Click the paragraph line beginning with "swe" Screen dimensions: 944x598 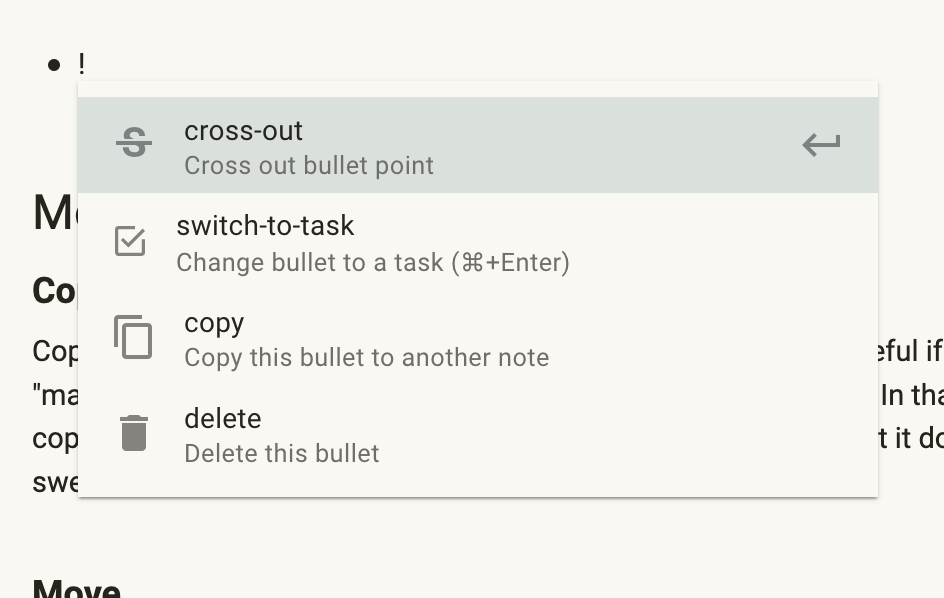click(55, 483)
